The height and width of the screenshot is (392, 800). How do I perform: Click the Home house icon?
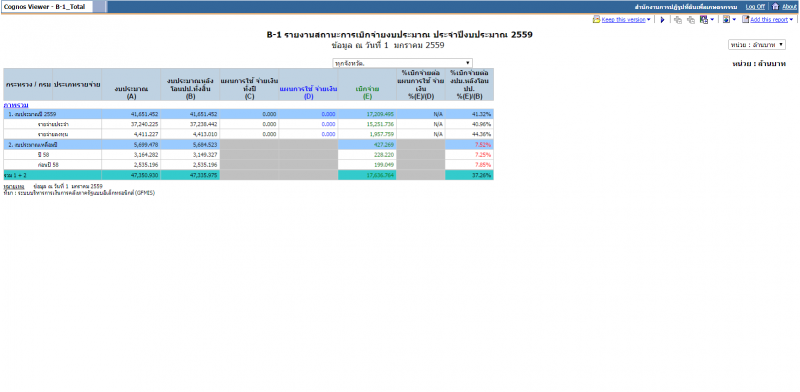pyautogui.click(x=776, y=6)
